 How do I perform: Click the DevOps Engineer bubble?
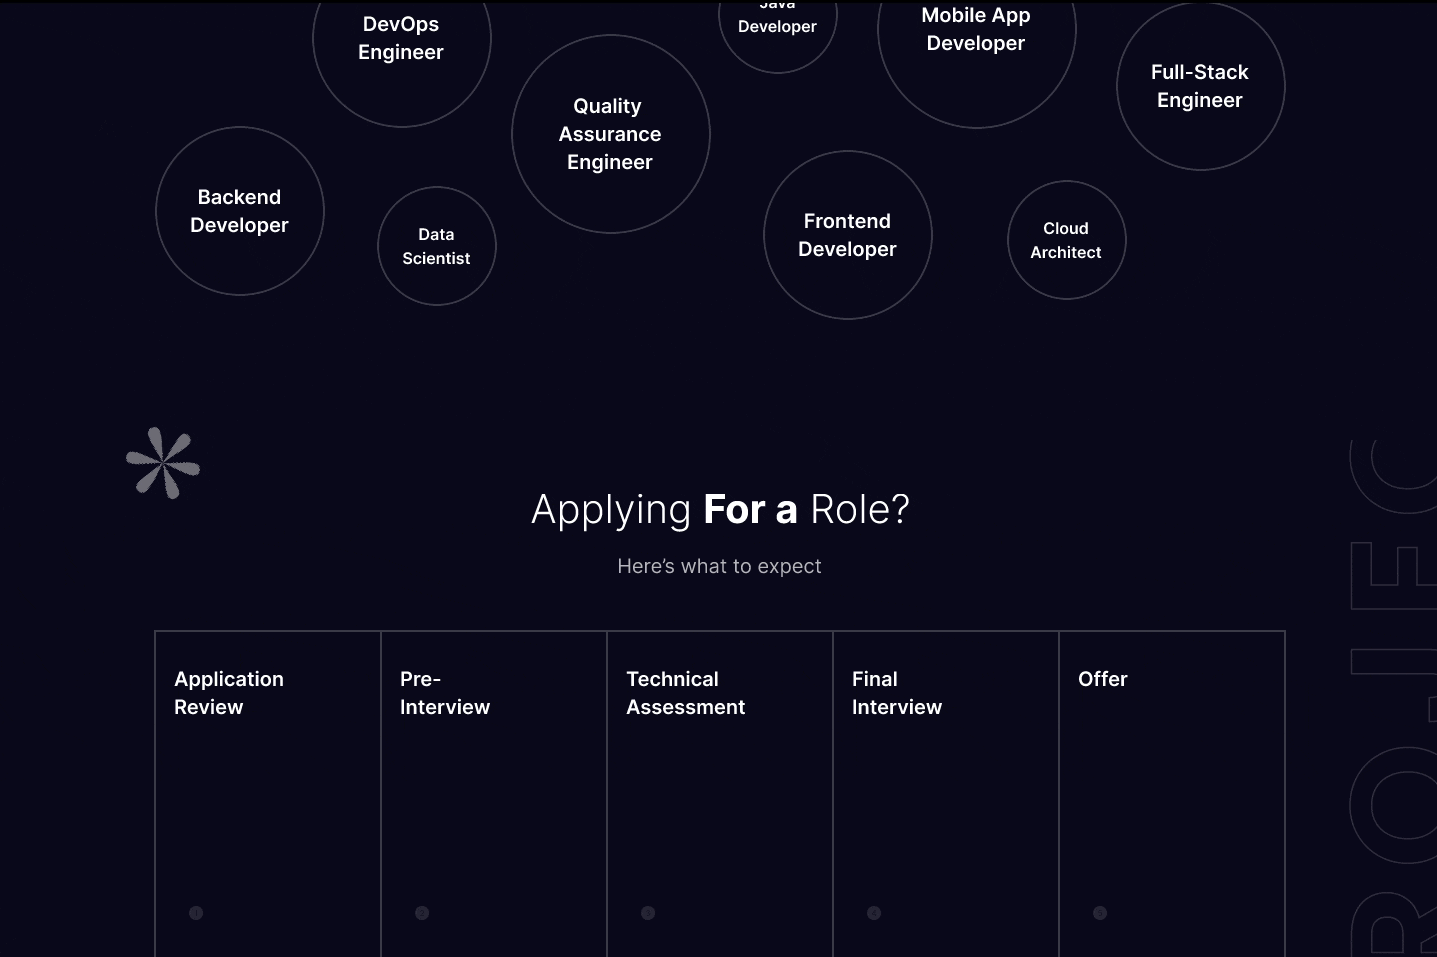click(x=402, y=40)
